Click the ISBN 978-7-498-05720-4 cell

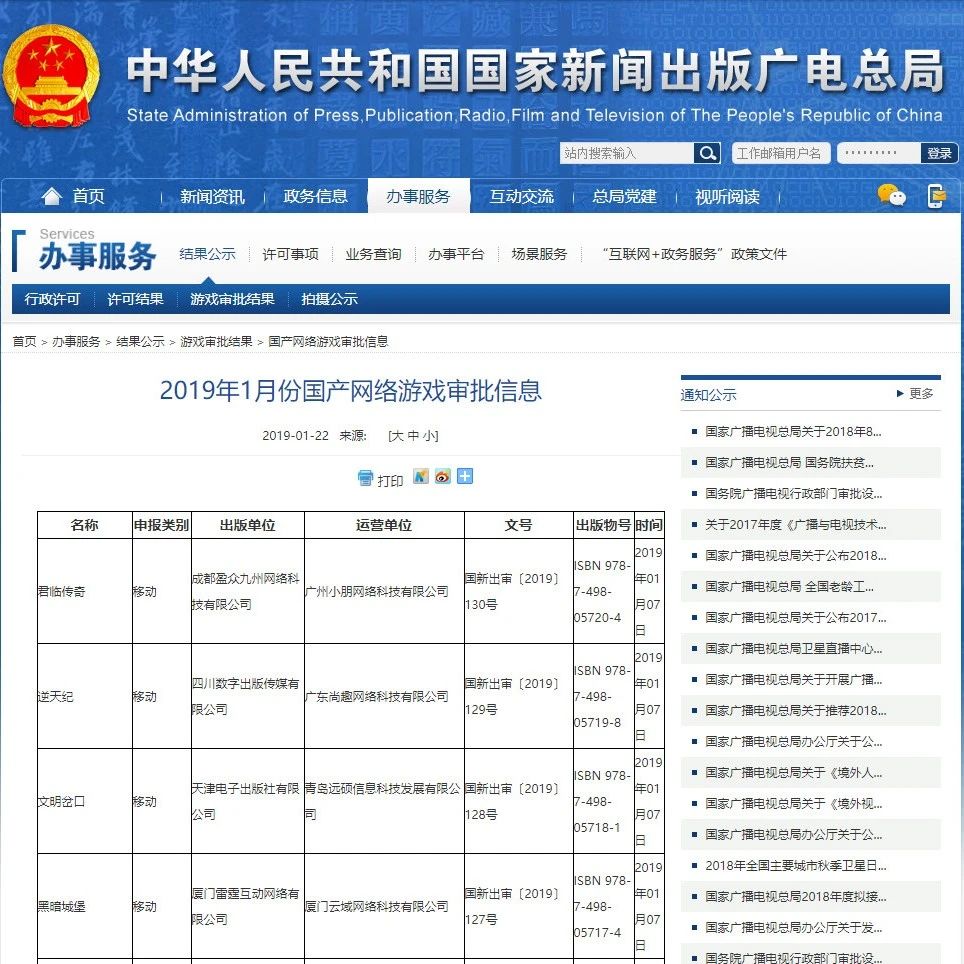point(602,591)
